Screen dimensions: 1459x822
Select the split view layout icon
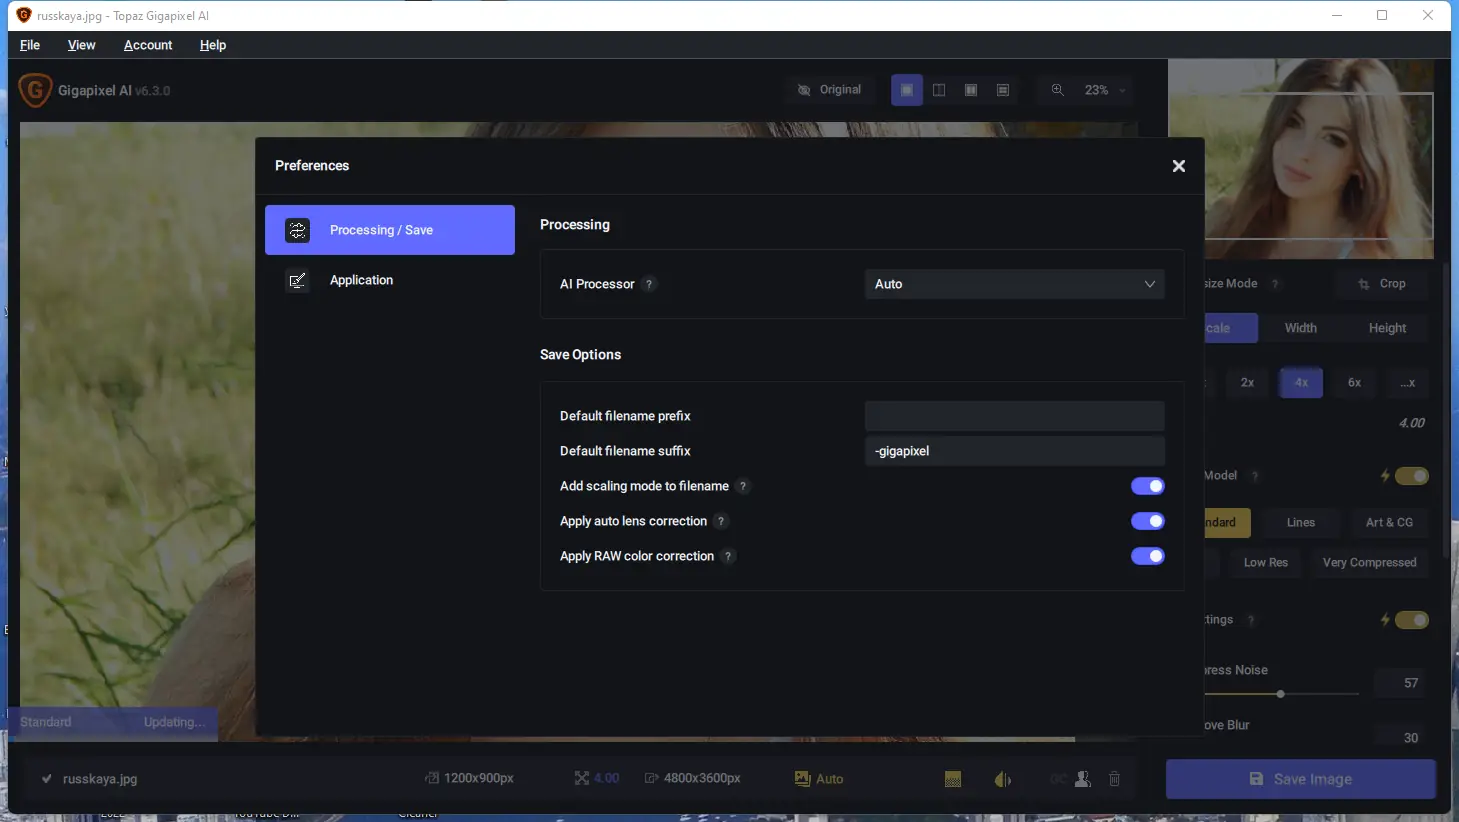[939, 90]
